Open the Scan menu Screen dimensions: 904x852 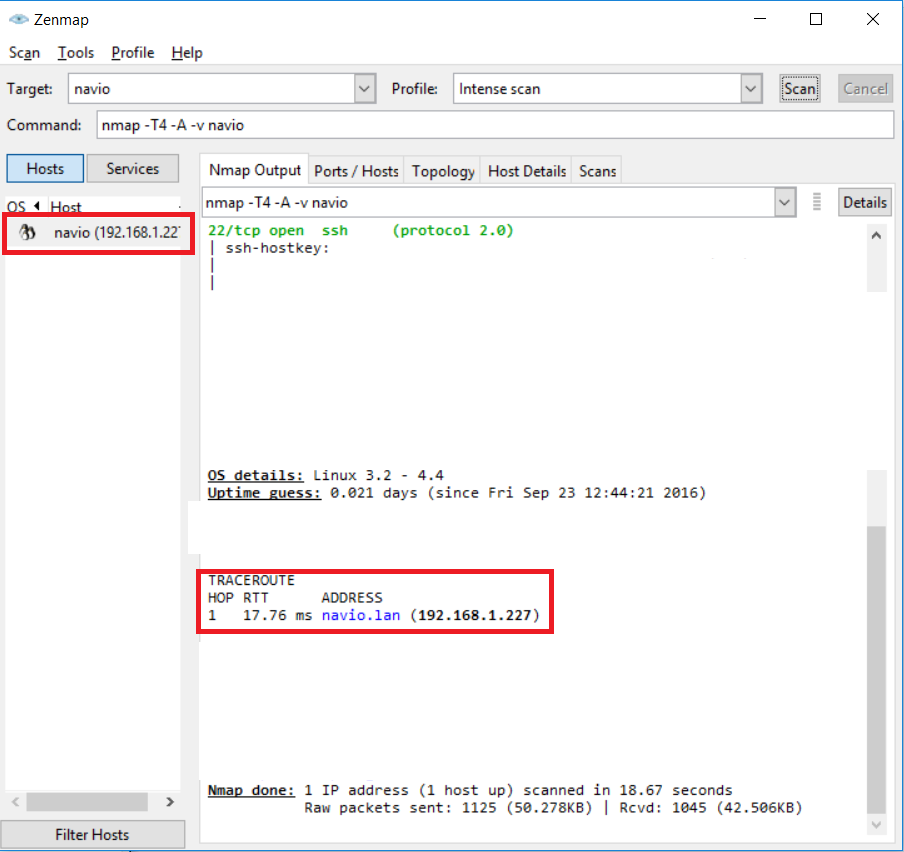point(24,52)
